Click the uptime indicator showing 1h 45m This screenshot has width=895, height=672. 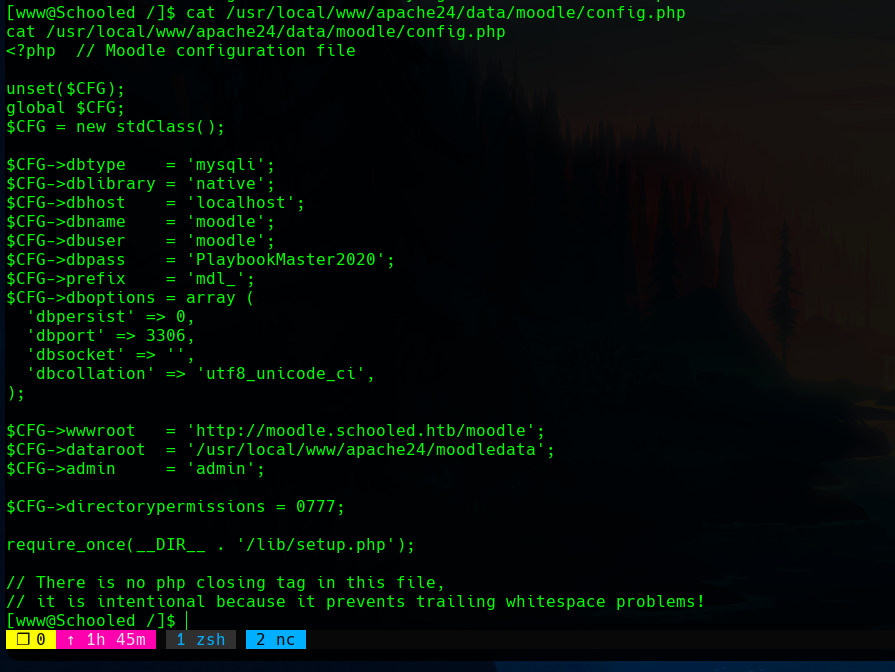(x=106, y=640)
